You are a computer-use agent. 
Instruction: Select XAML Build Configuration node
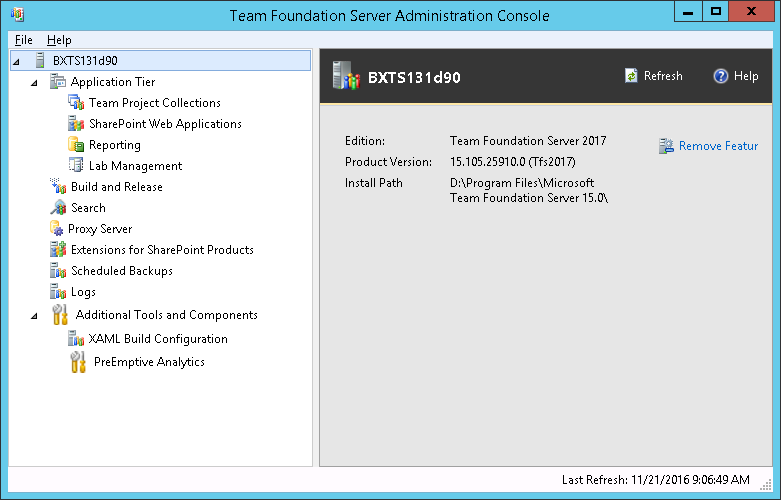coord(158,339)
